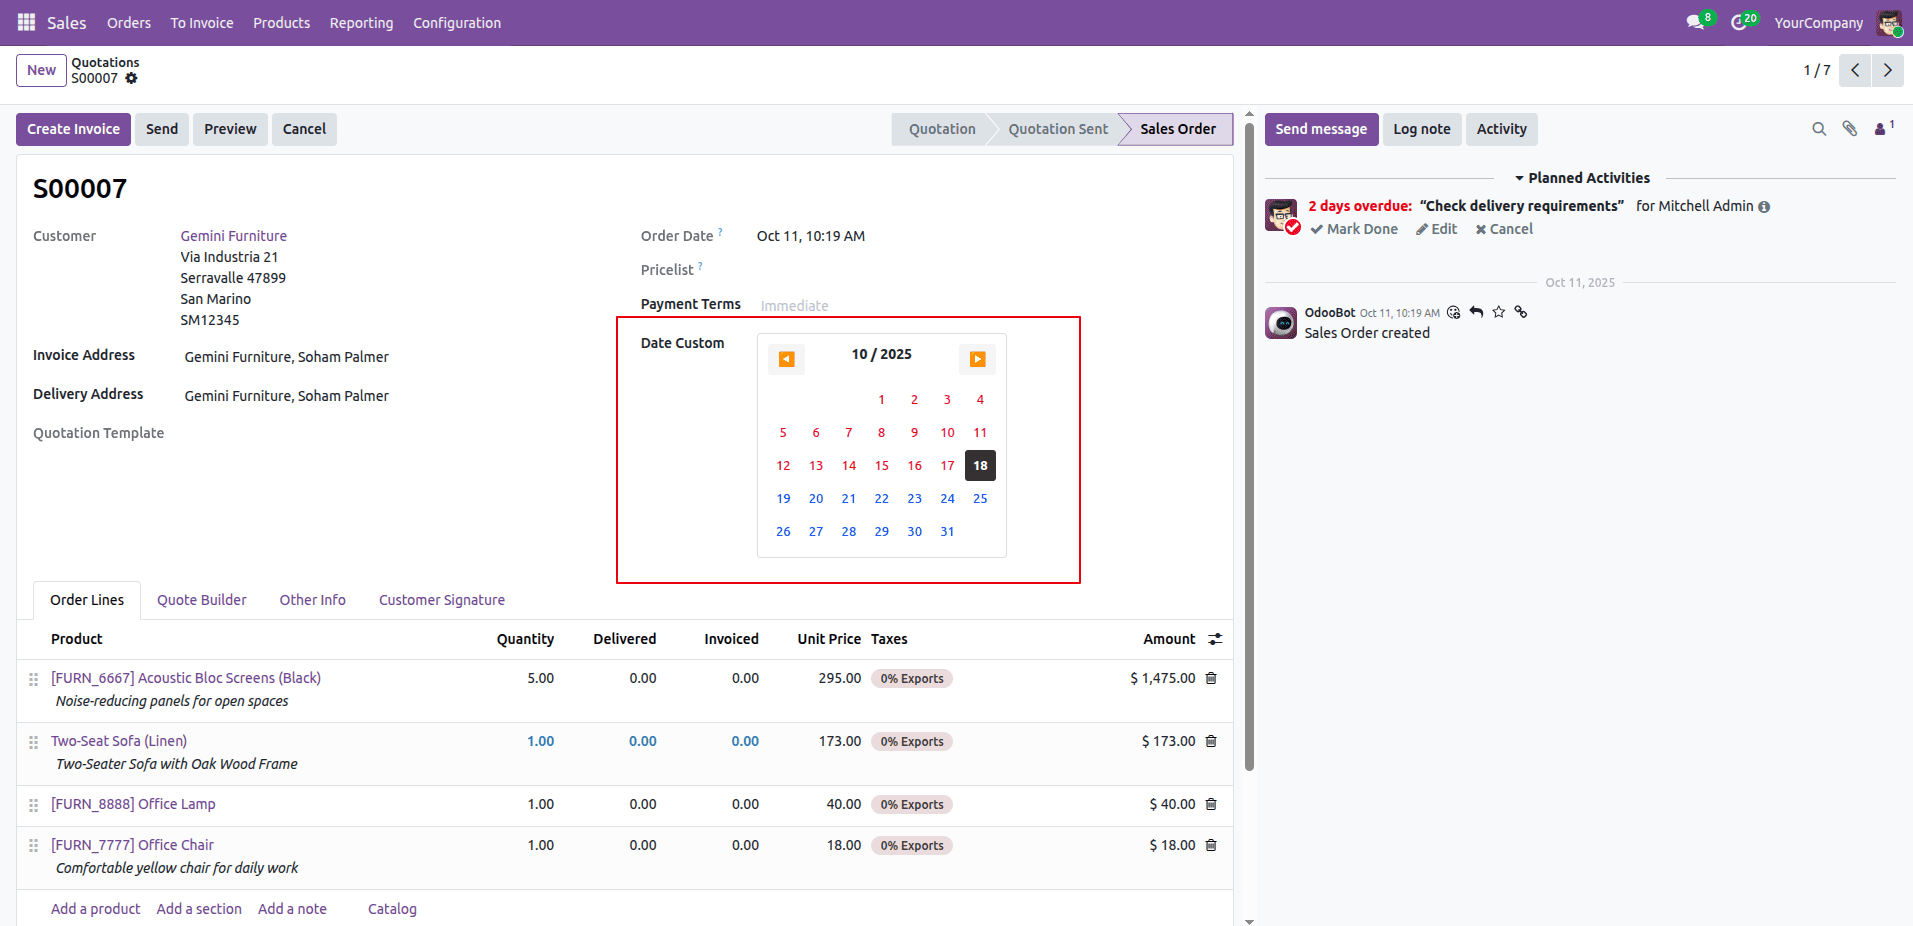Screen dimensions: 1913x926
Task: Click the Create Invoice button
Action: tap(73, 129)
